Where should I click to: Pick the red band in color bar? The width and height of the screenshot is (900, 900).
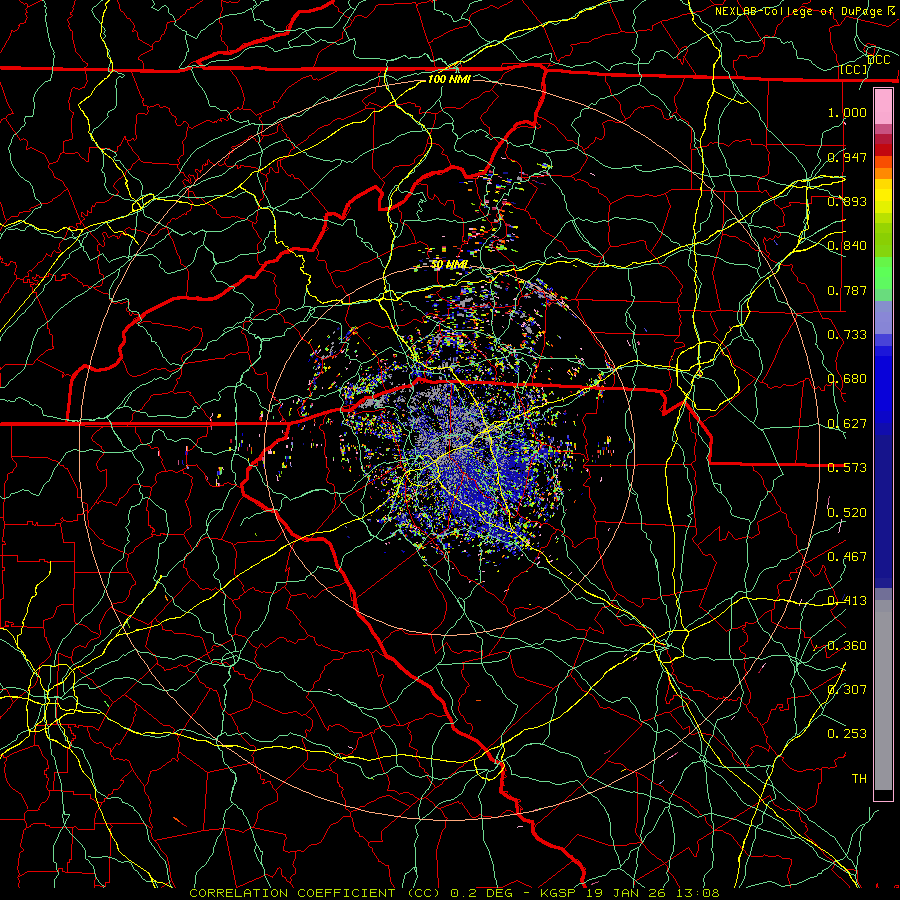click(x=883, y=150)
